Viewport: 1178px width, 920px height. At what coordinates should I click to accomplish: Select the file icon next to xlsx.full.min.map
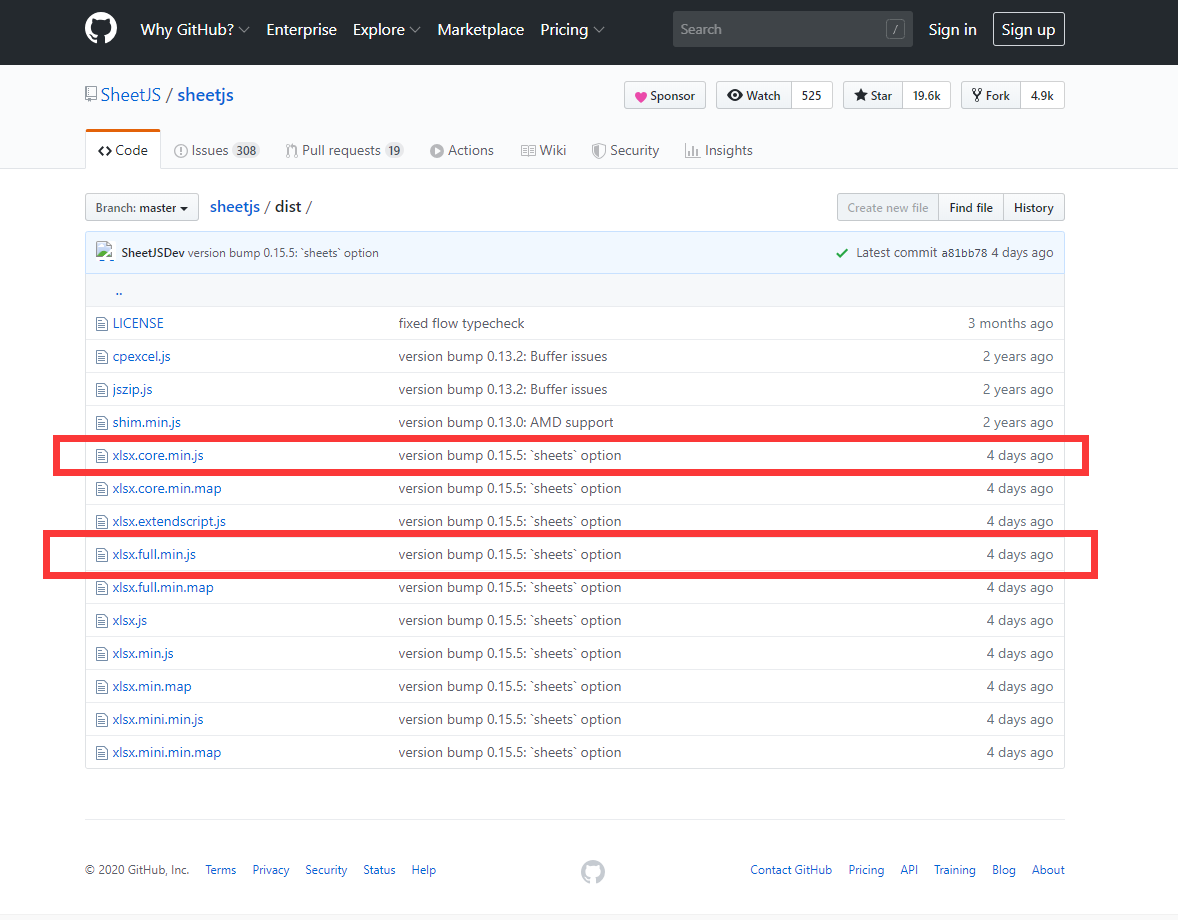pos(101,588)
